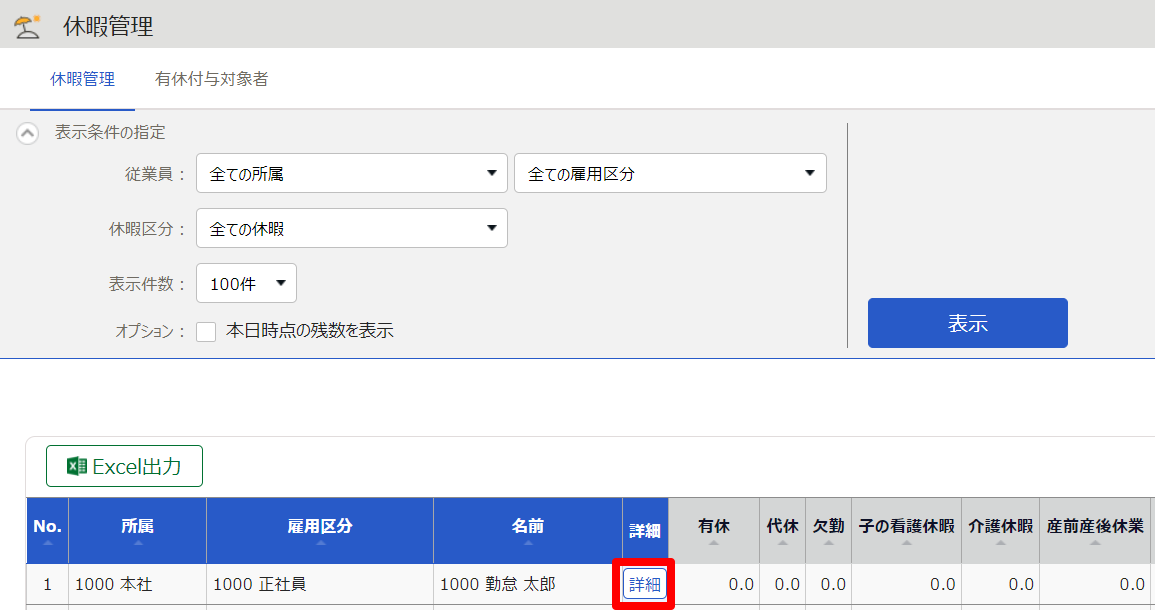Sort by the 有休 column header
This screenshot has height=610, width=1155.
713,530
